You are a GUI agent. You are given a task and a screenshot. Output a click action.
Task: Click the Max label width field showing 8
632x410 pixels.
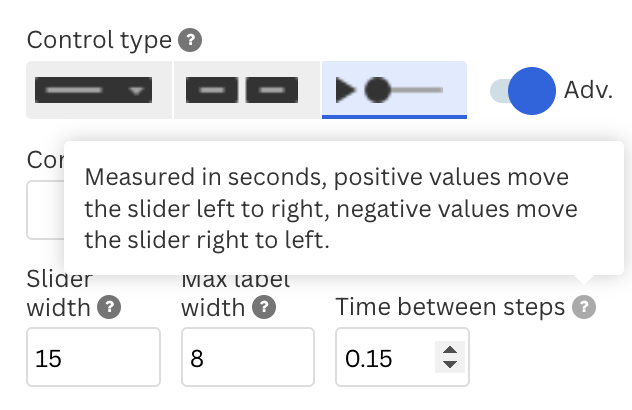click(x=248, y=357)
